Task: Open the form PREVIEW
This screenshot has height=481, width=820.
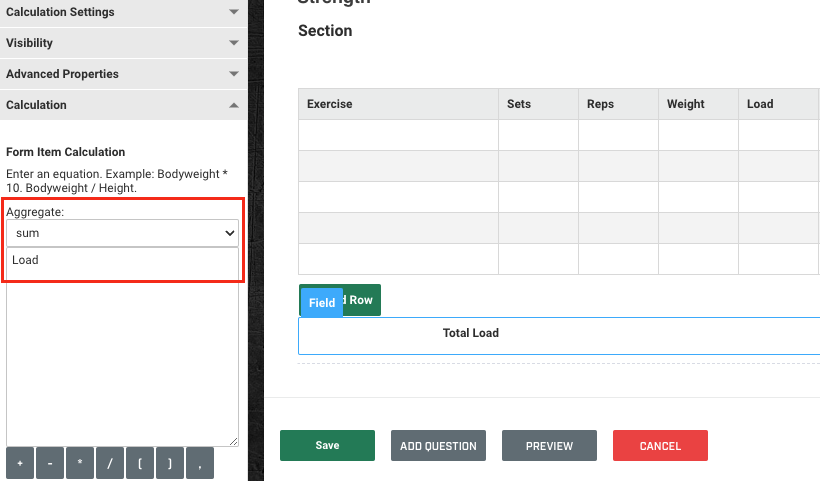Action: click(x=549, y=446)
